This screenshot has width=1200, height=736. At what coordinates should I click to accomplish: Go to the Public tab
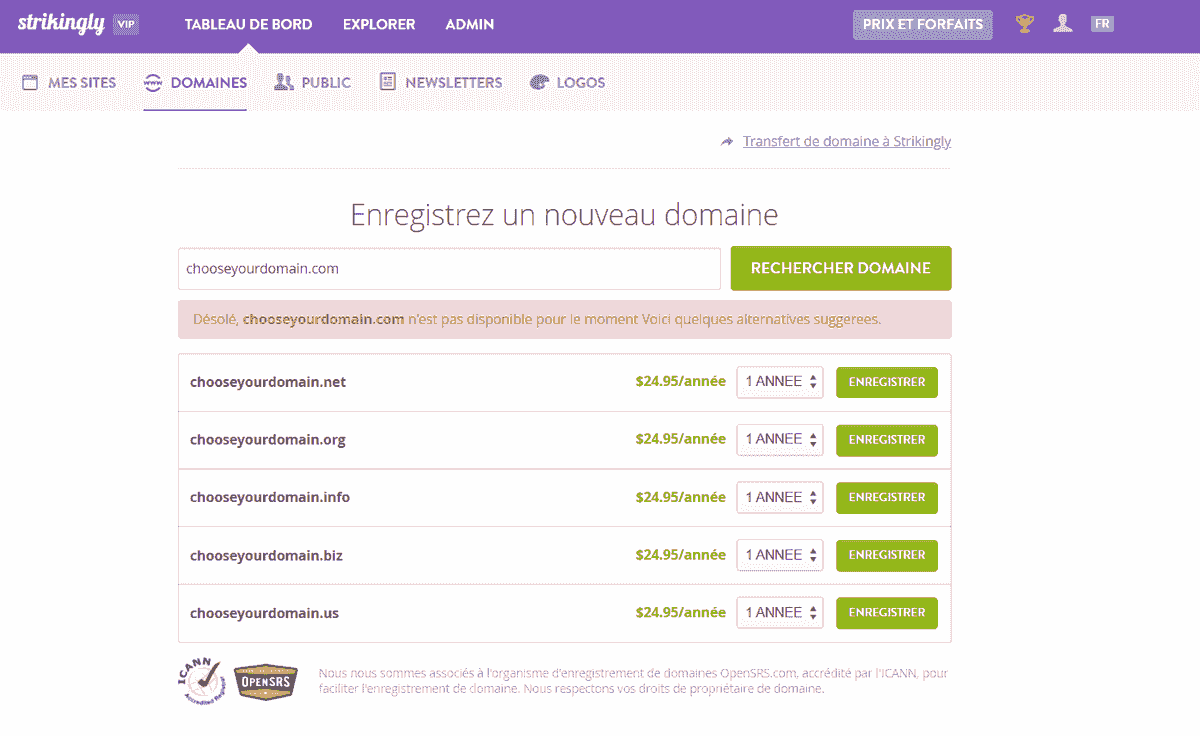click(312, 82)
